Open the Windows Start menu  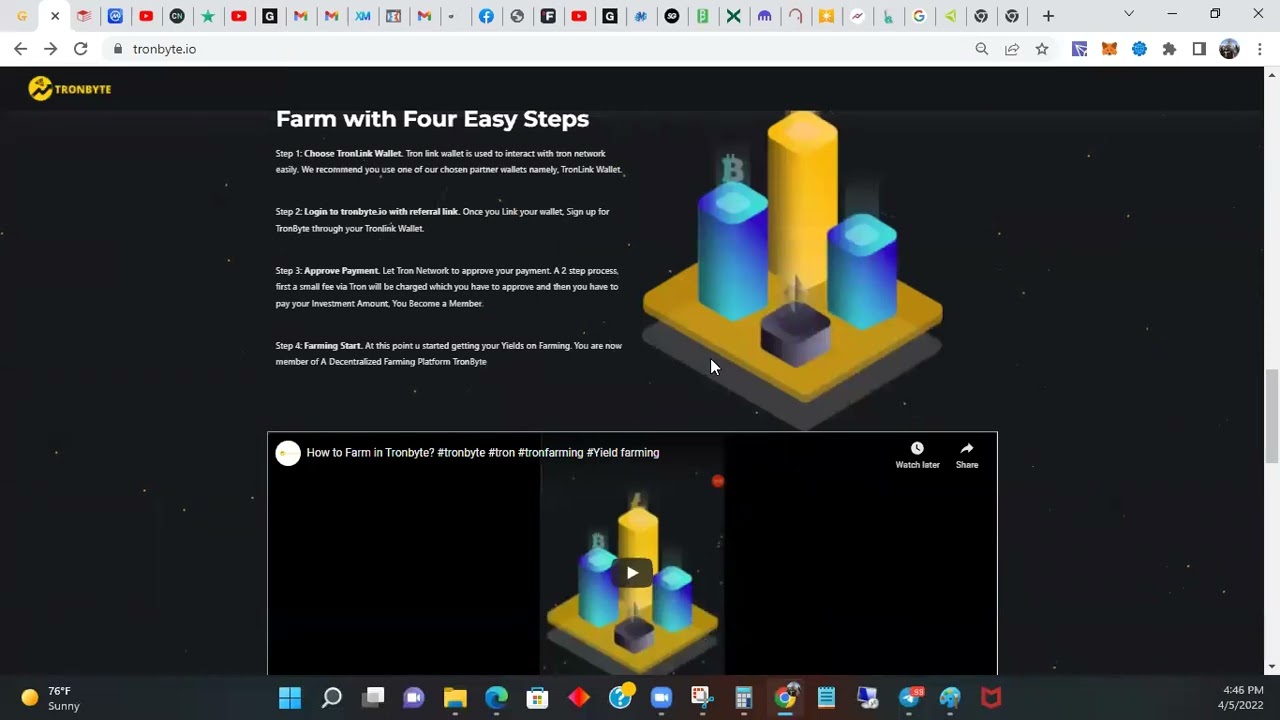(x=290, y=698)
